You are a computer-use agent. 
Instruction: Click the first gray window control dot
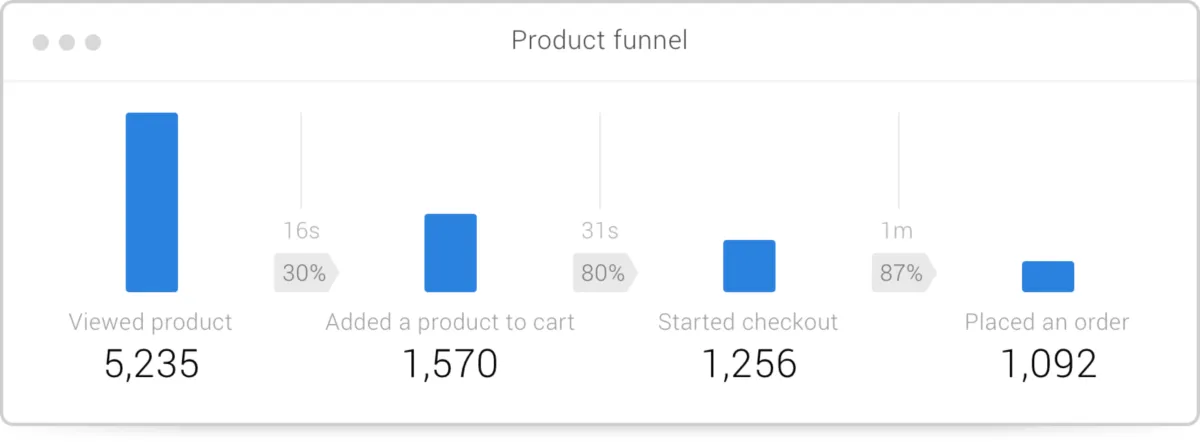coord(41,42)
